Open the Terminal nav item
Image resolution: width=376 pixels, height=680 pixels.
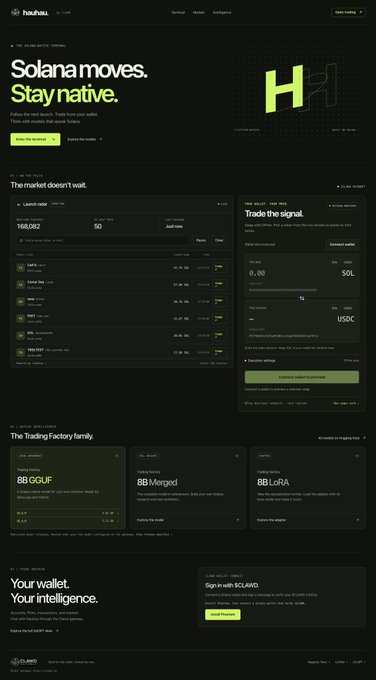tap(178, 12)
